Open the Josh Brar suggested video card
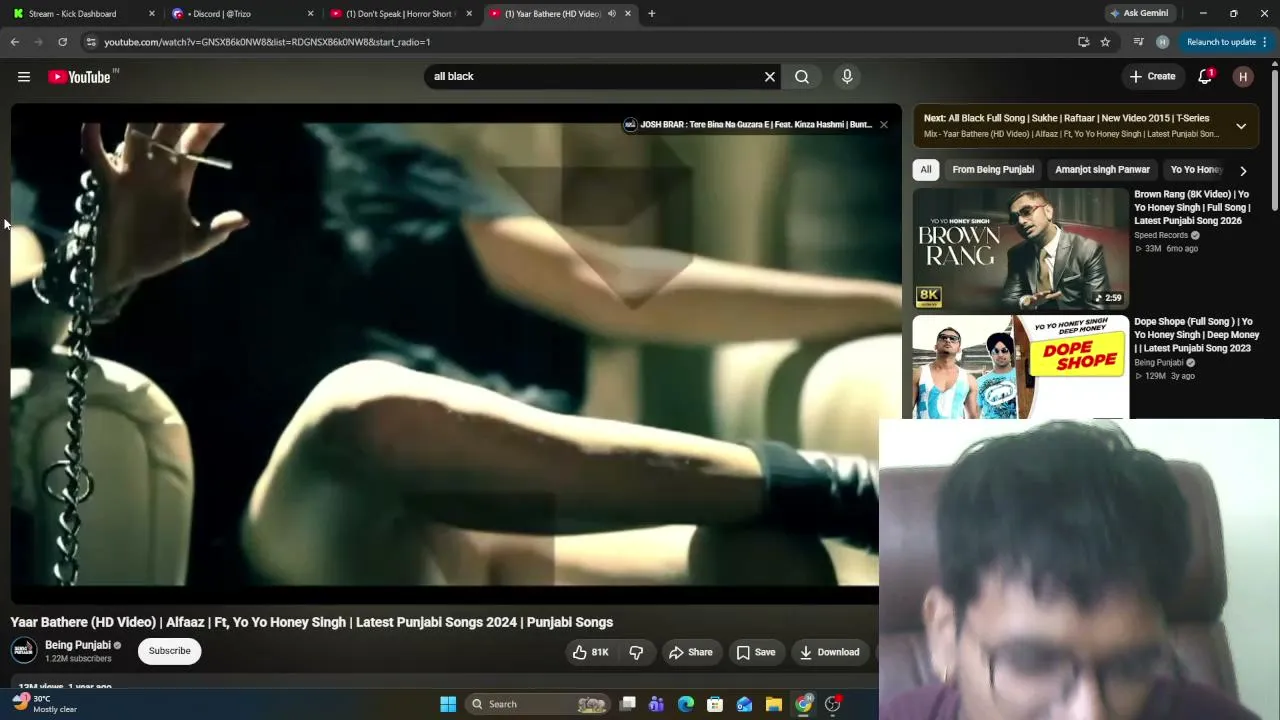The width and height of the screenshot is (1280, 720). coord(748,125)
